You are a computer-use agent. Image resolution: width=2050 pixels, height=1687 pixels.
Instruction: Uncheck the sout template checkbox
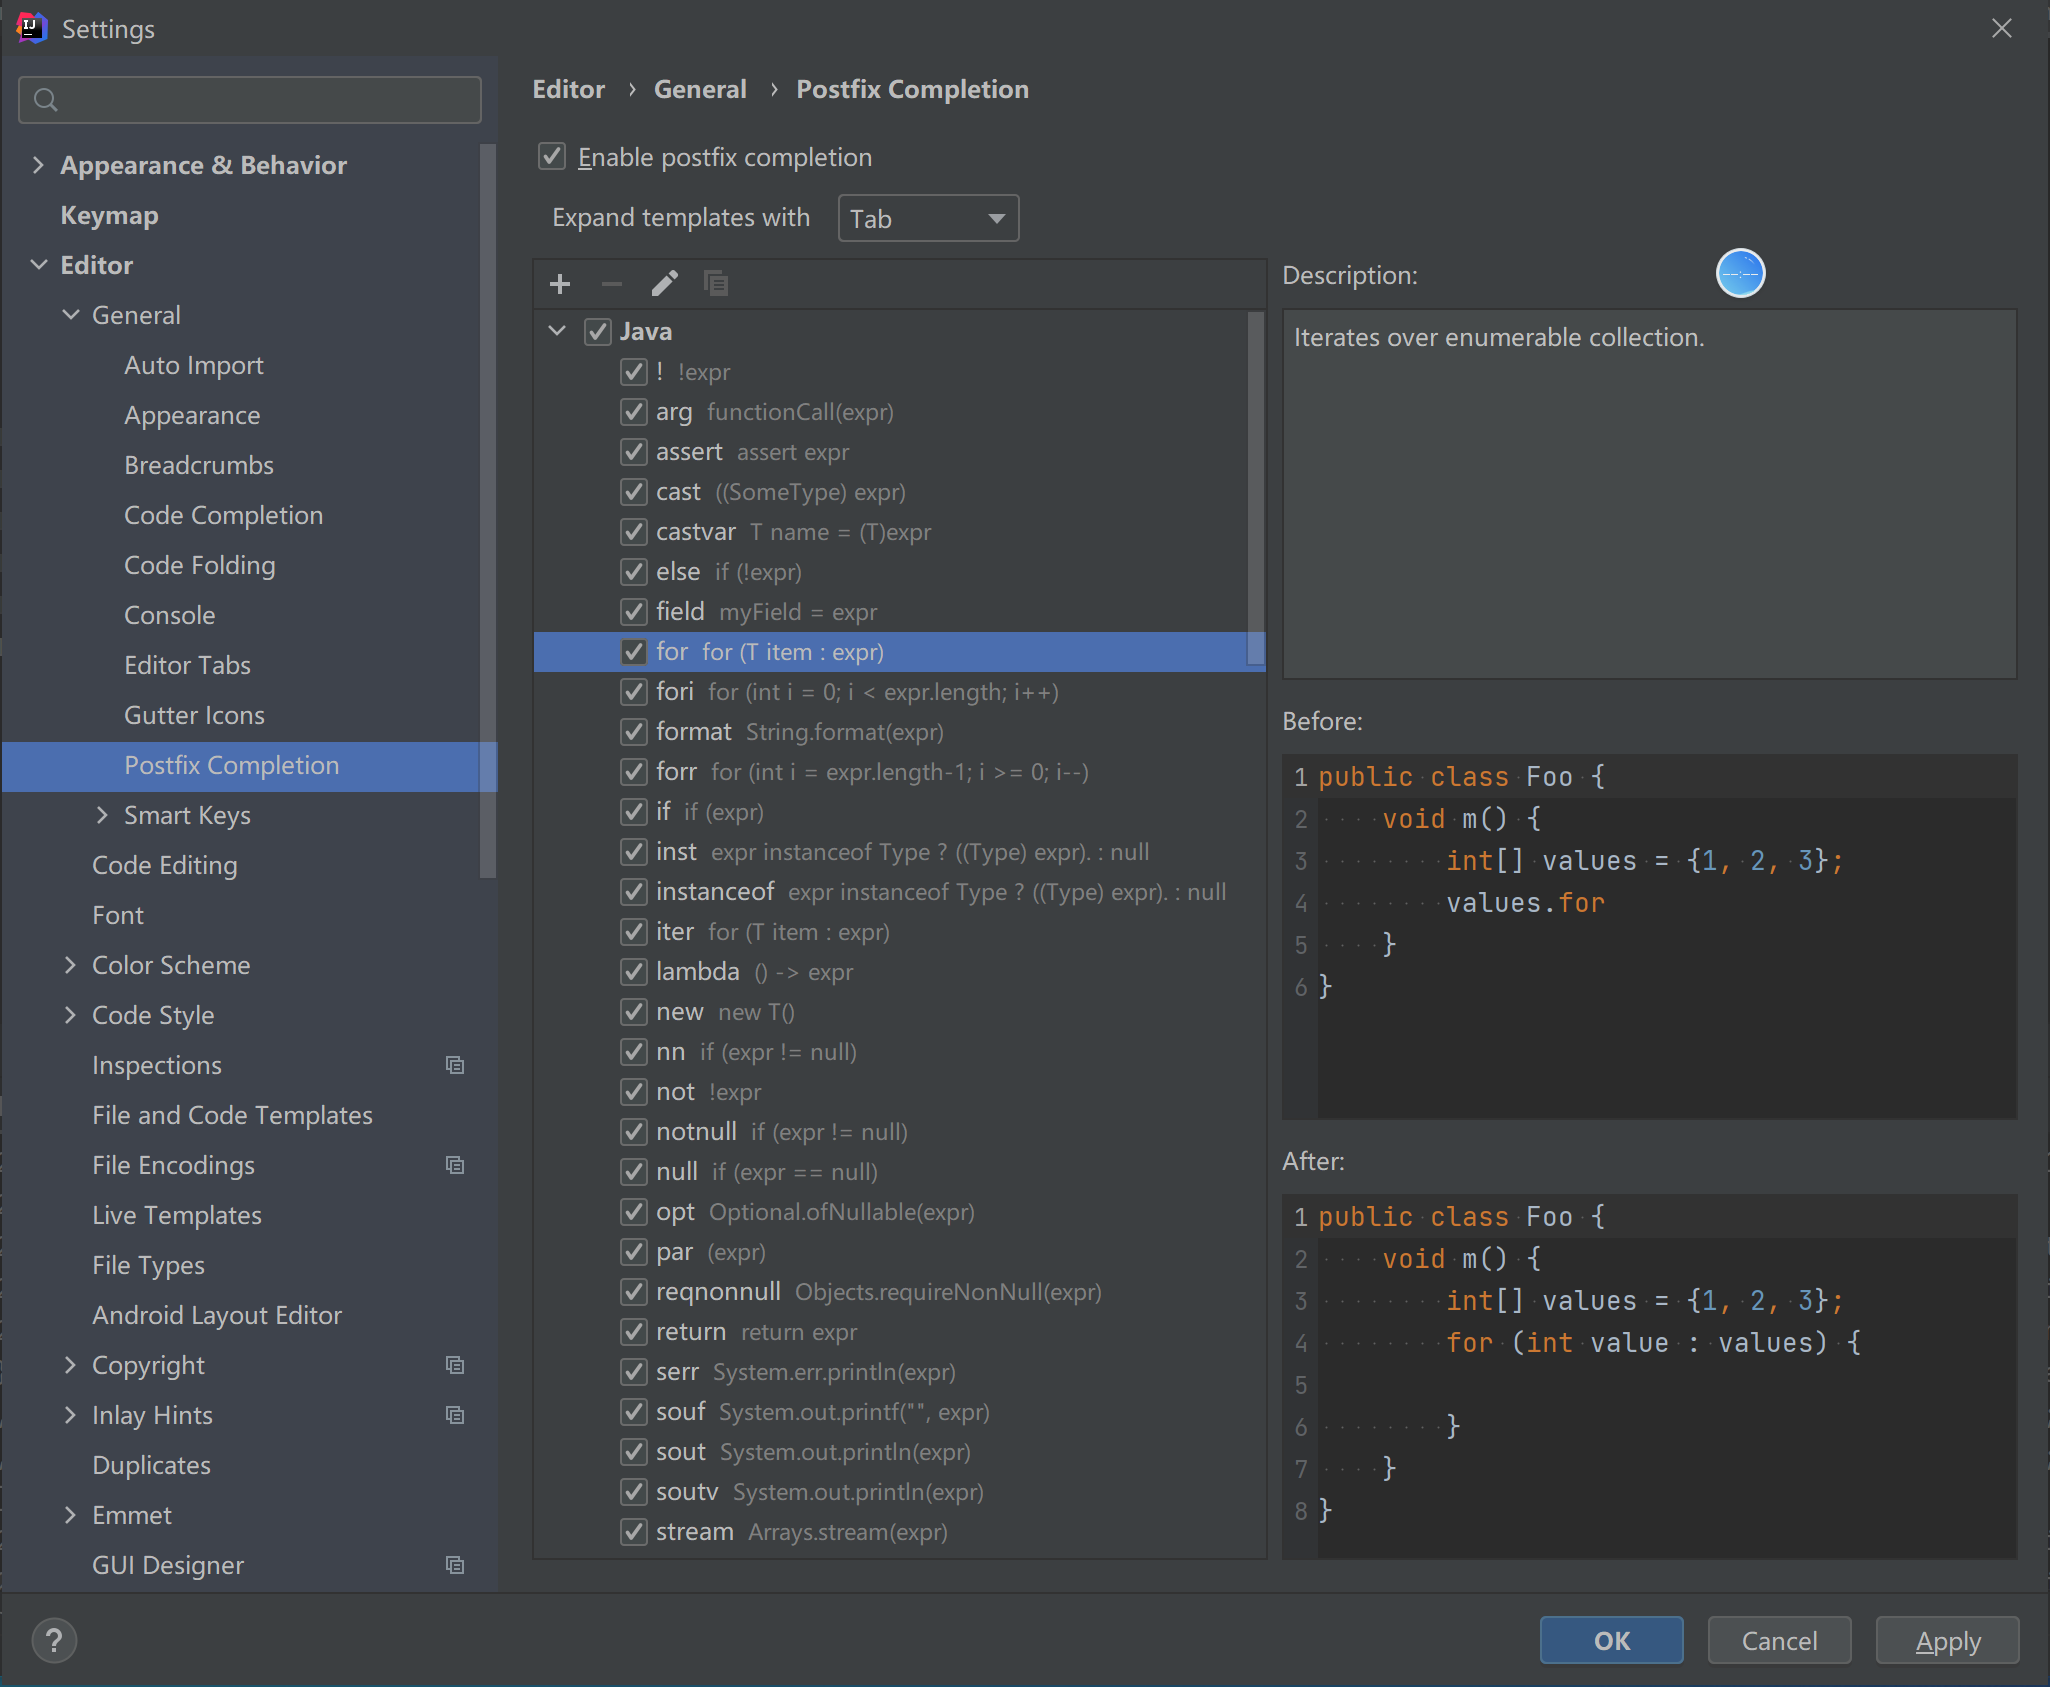click(x=633, y=1452)
